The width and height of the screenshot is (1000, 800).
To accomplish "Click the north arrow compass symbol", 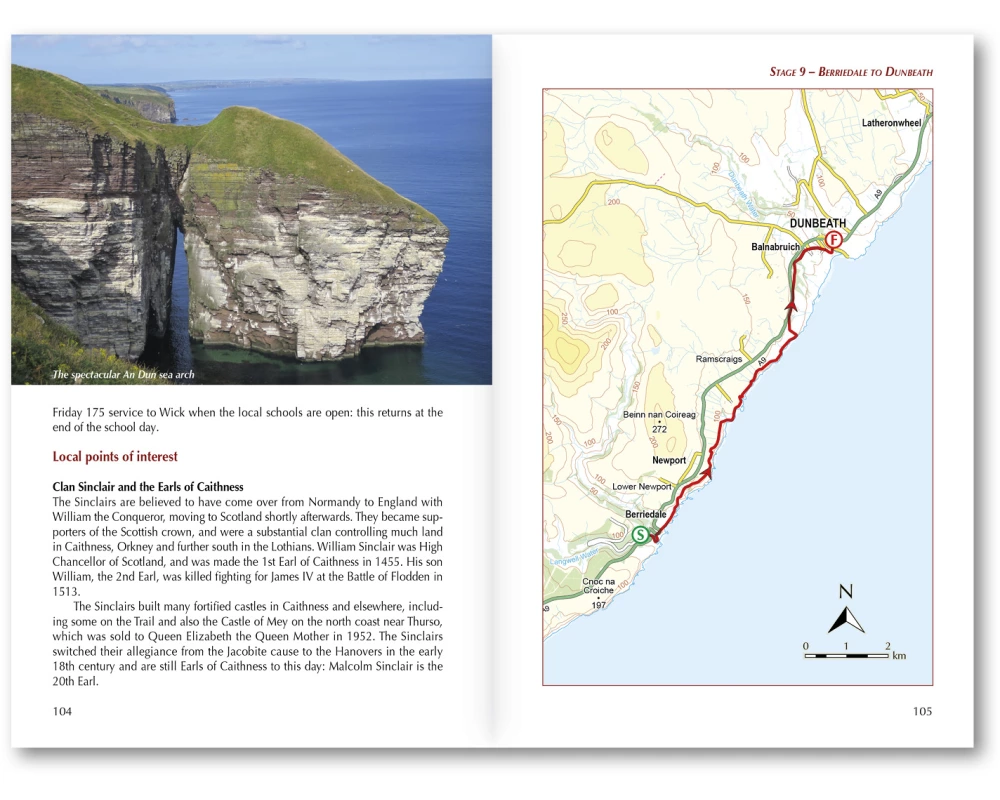I will tap(845, 611).
